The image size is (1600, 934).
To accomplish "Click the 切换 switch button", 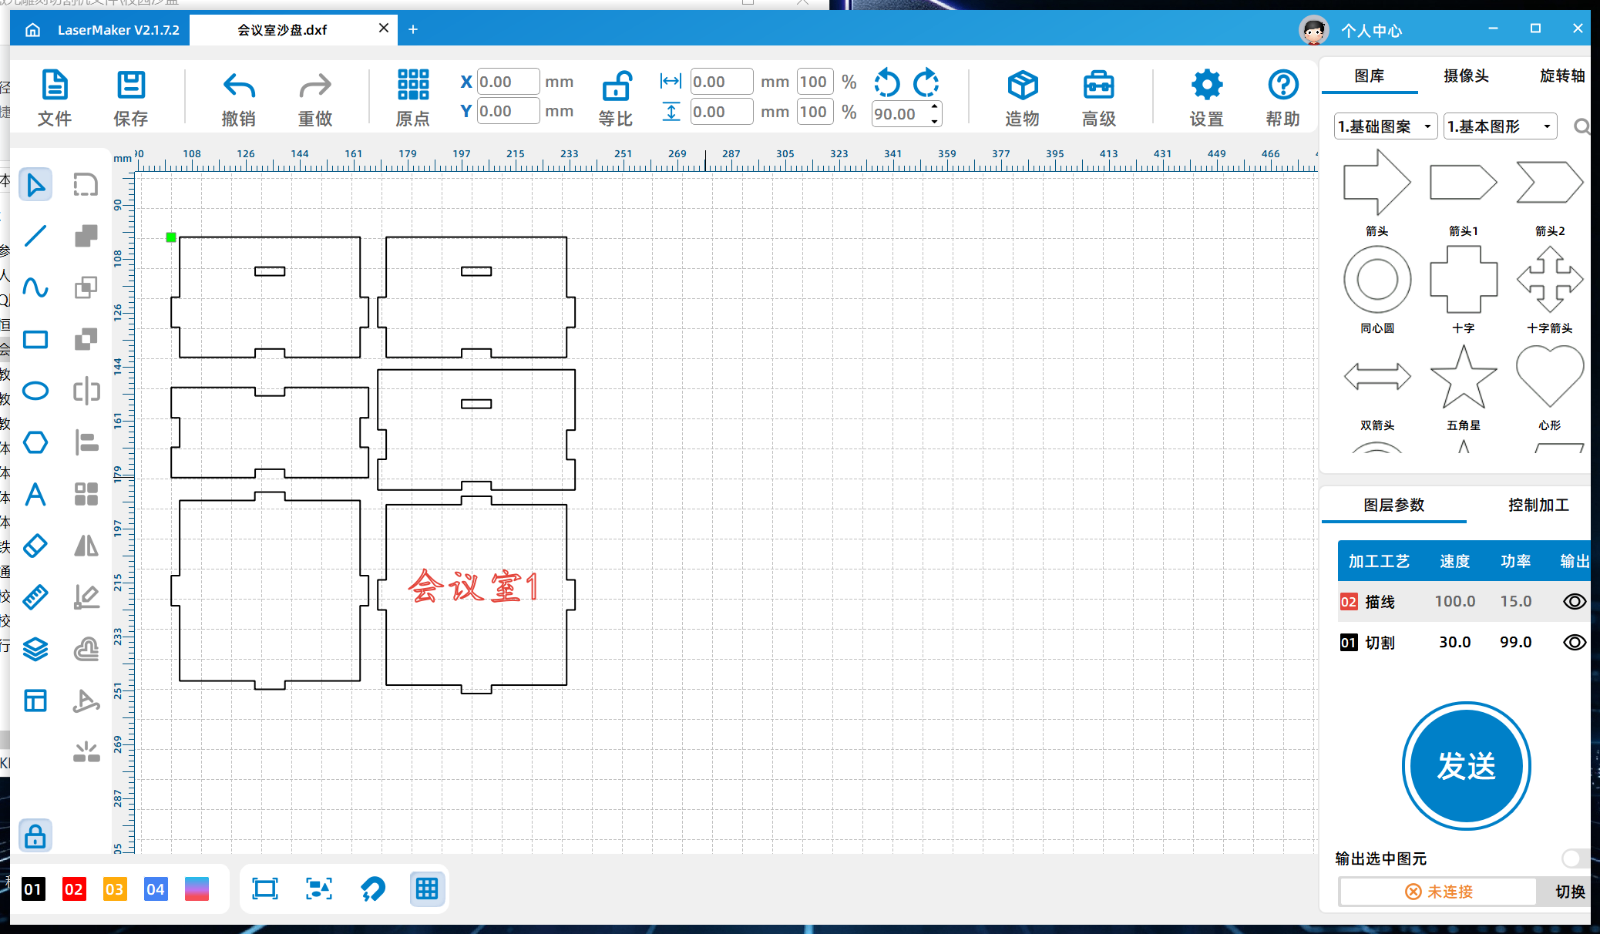I will tap(1570, 892).
